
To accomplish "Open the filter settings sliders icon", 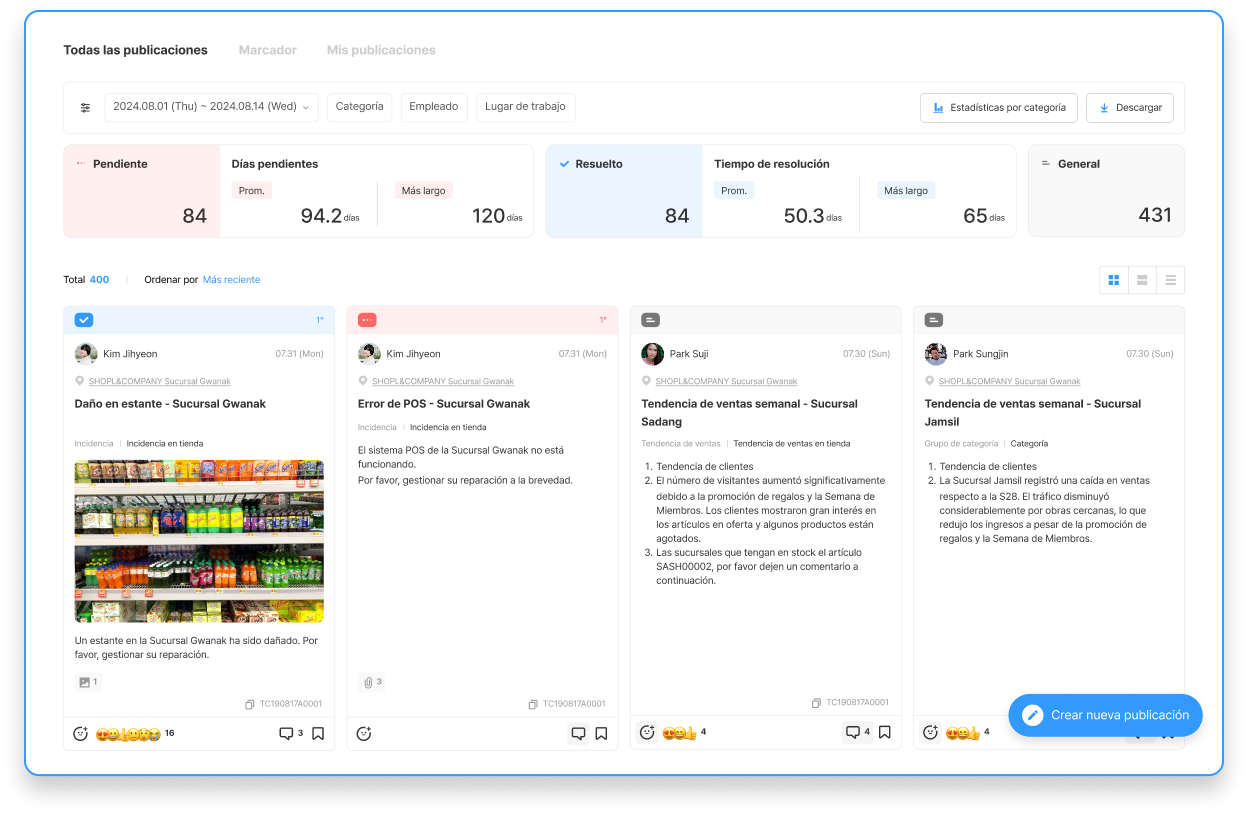I will click(x=85, y=108).
